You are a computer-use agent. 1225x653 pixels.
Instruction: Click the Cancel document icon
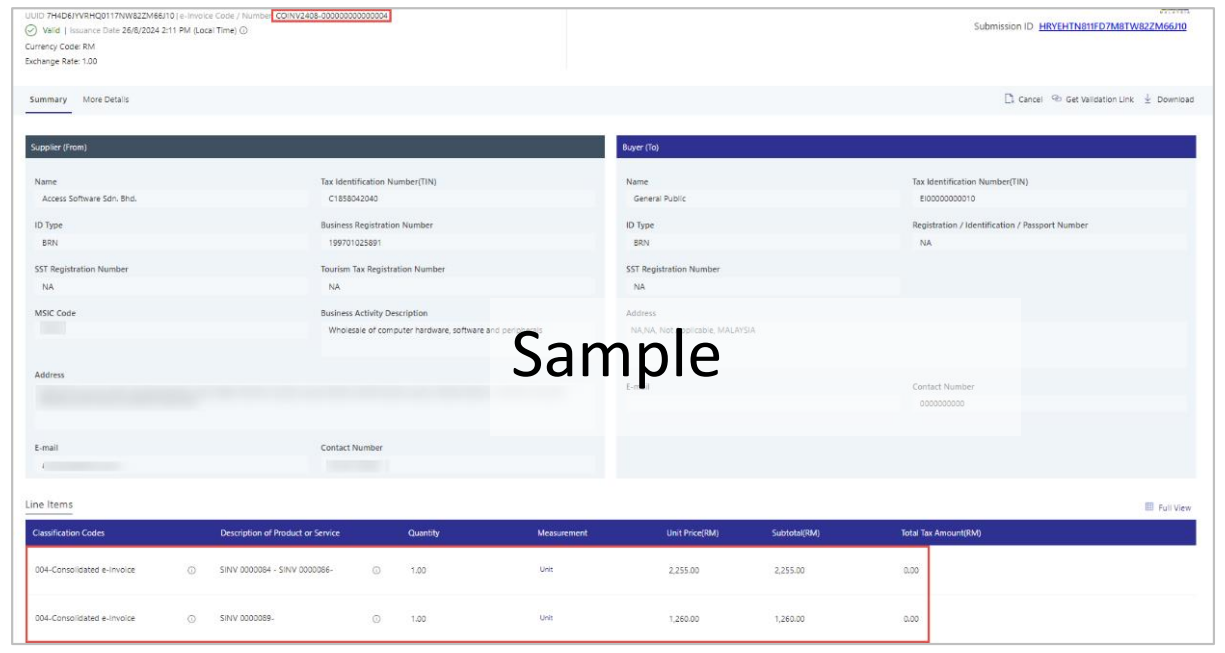tap(1010, 100)
